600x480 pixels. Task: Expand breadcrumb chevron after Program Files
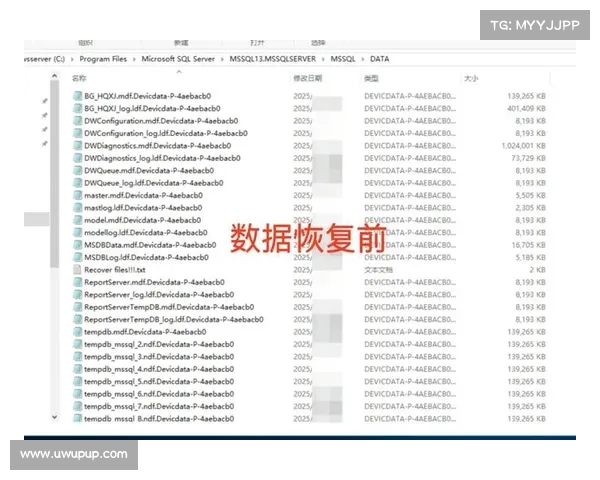point(134,59)
